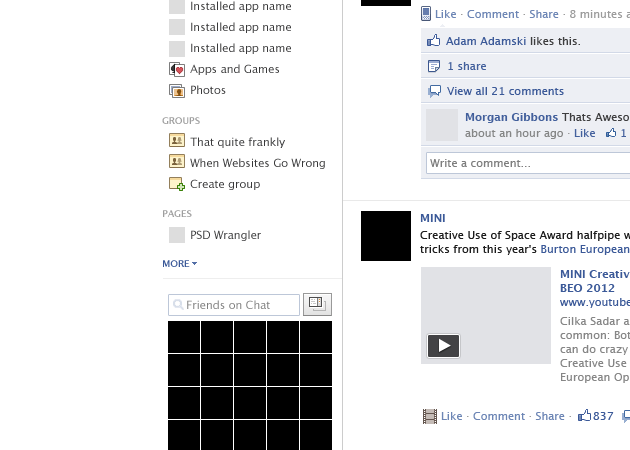The width and height of the screenshot is (630, 450).
Task: Click the thumbs-up icon beside Adam Adamski
Action: coord(434,41)
